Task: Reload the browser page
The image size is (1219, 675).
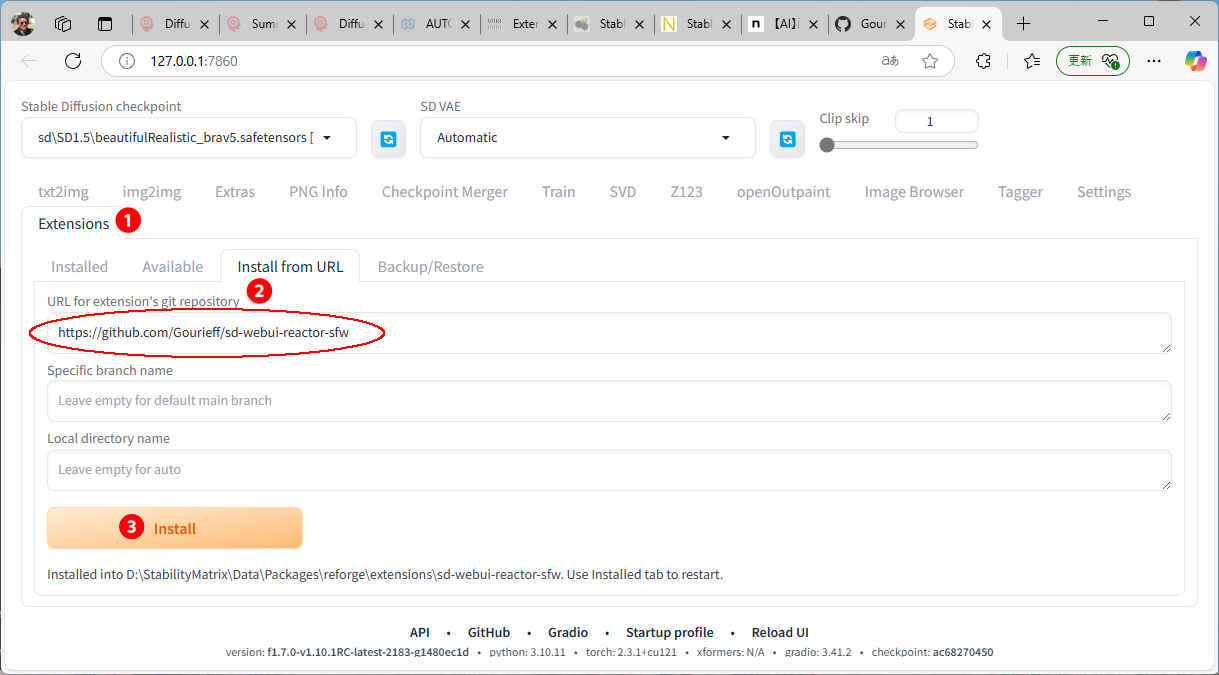Action: point(73,61)
